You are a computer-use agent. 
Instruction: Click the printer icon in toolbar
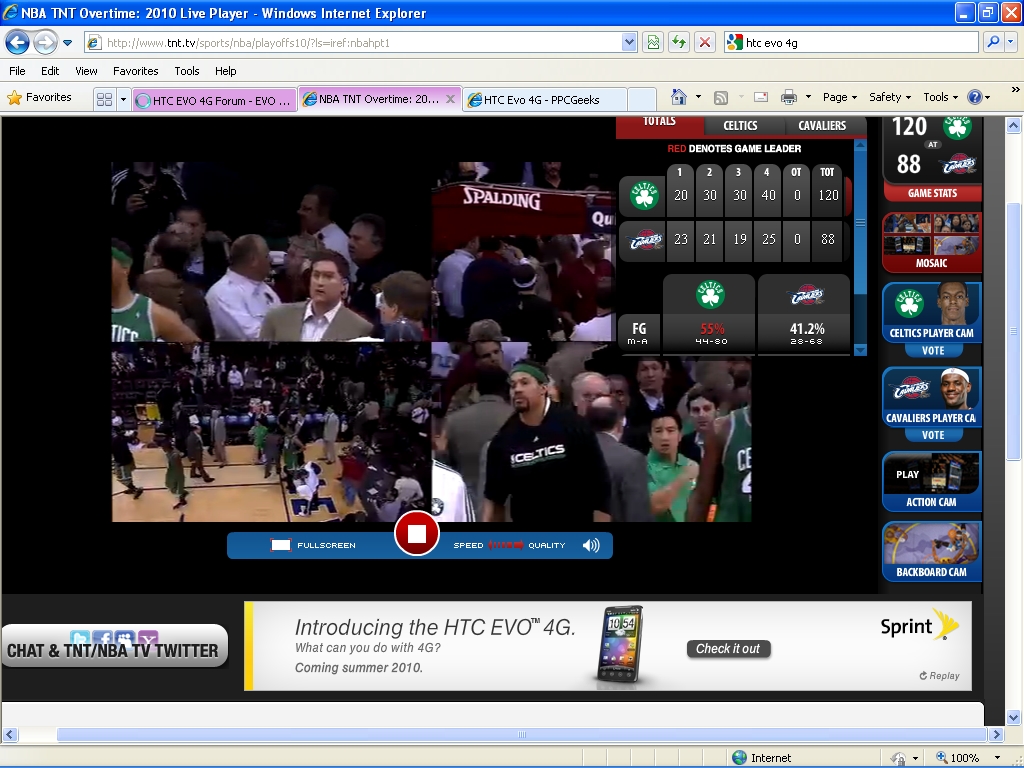[788, 97]
